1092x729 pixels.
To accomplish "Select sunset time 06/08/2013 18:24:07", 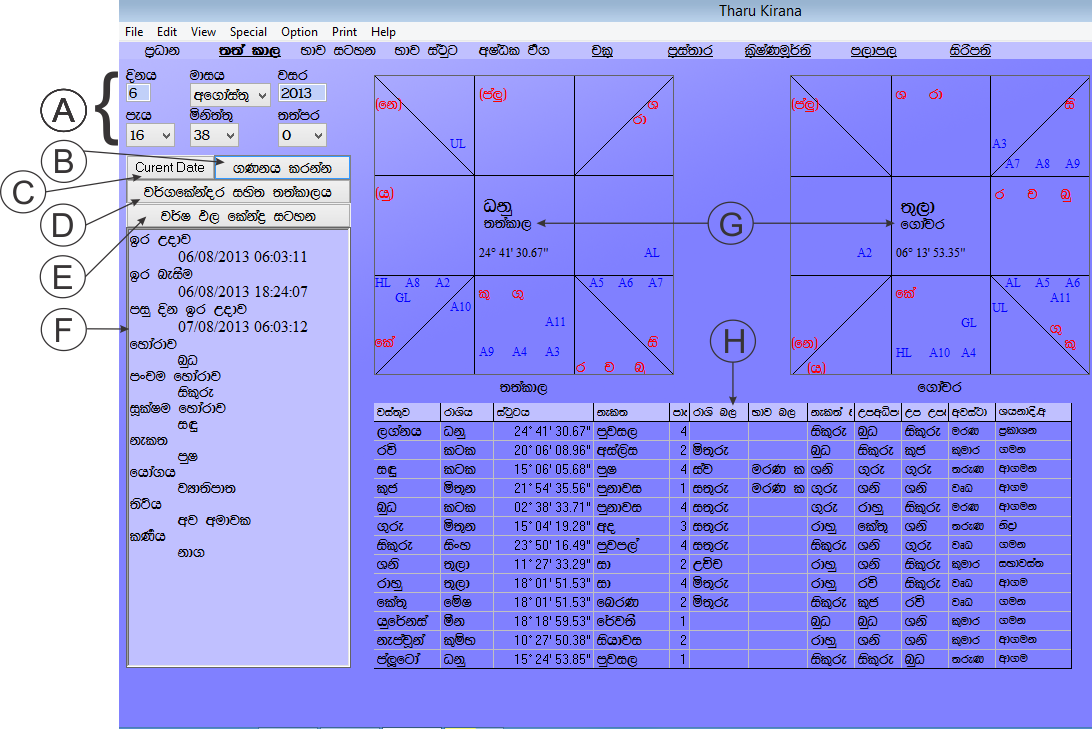I will (x=242, y=292).
